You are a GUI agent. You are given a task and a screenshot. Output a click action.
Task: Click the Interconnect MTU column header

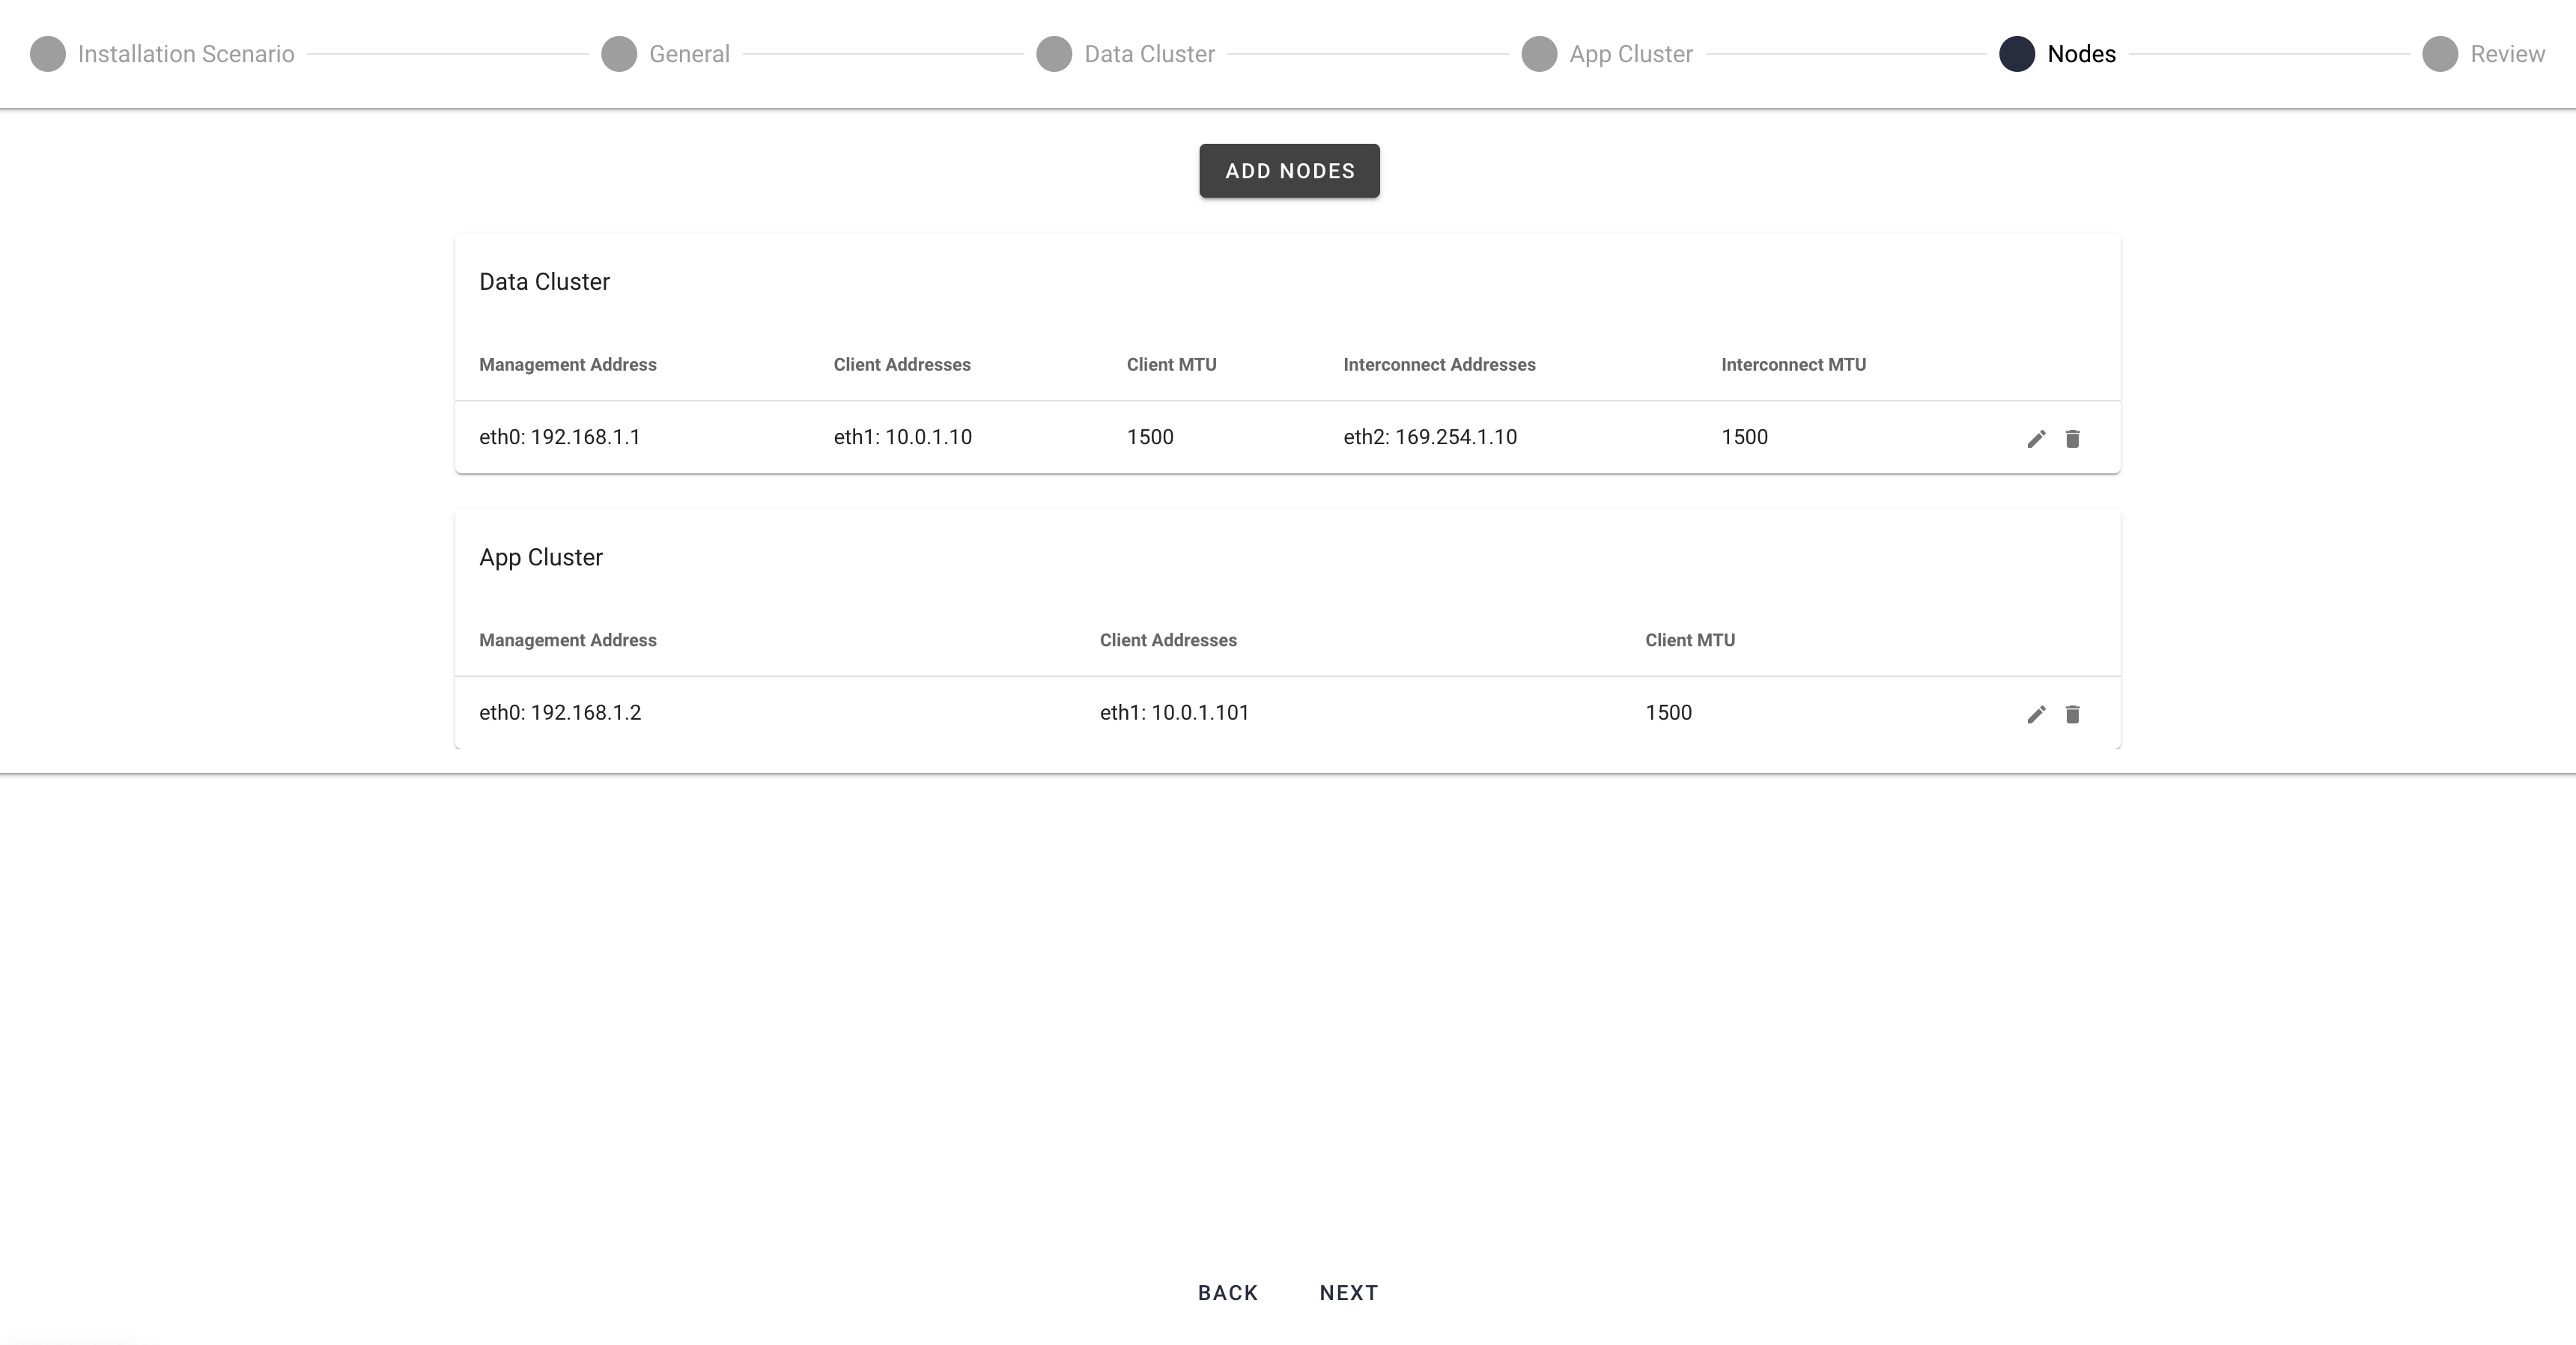[1794, 365]
